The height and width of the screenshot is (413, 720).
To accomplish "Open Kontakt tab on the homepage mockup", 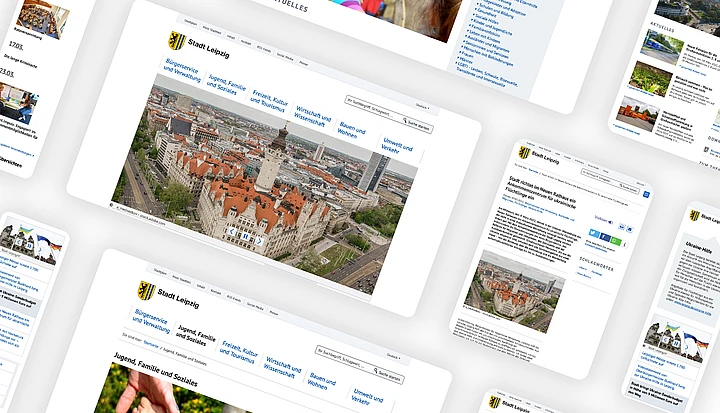I will 246,42.
